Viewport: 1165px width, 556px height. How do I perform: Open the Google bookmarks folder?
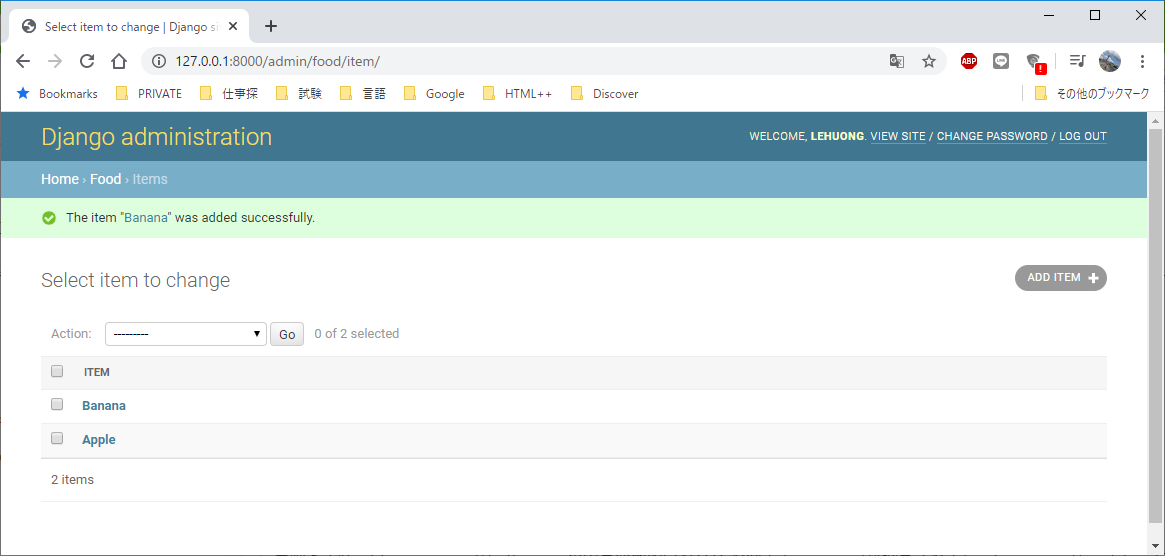tap(435, 94)
